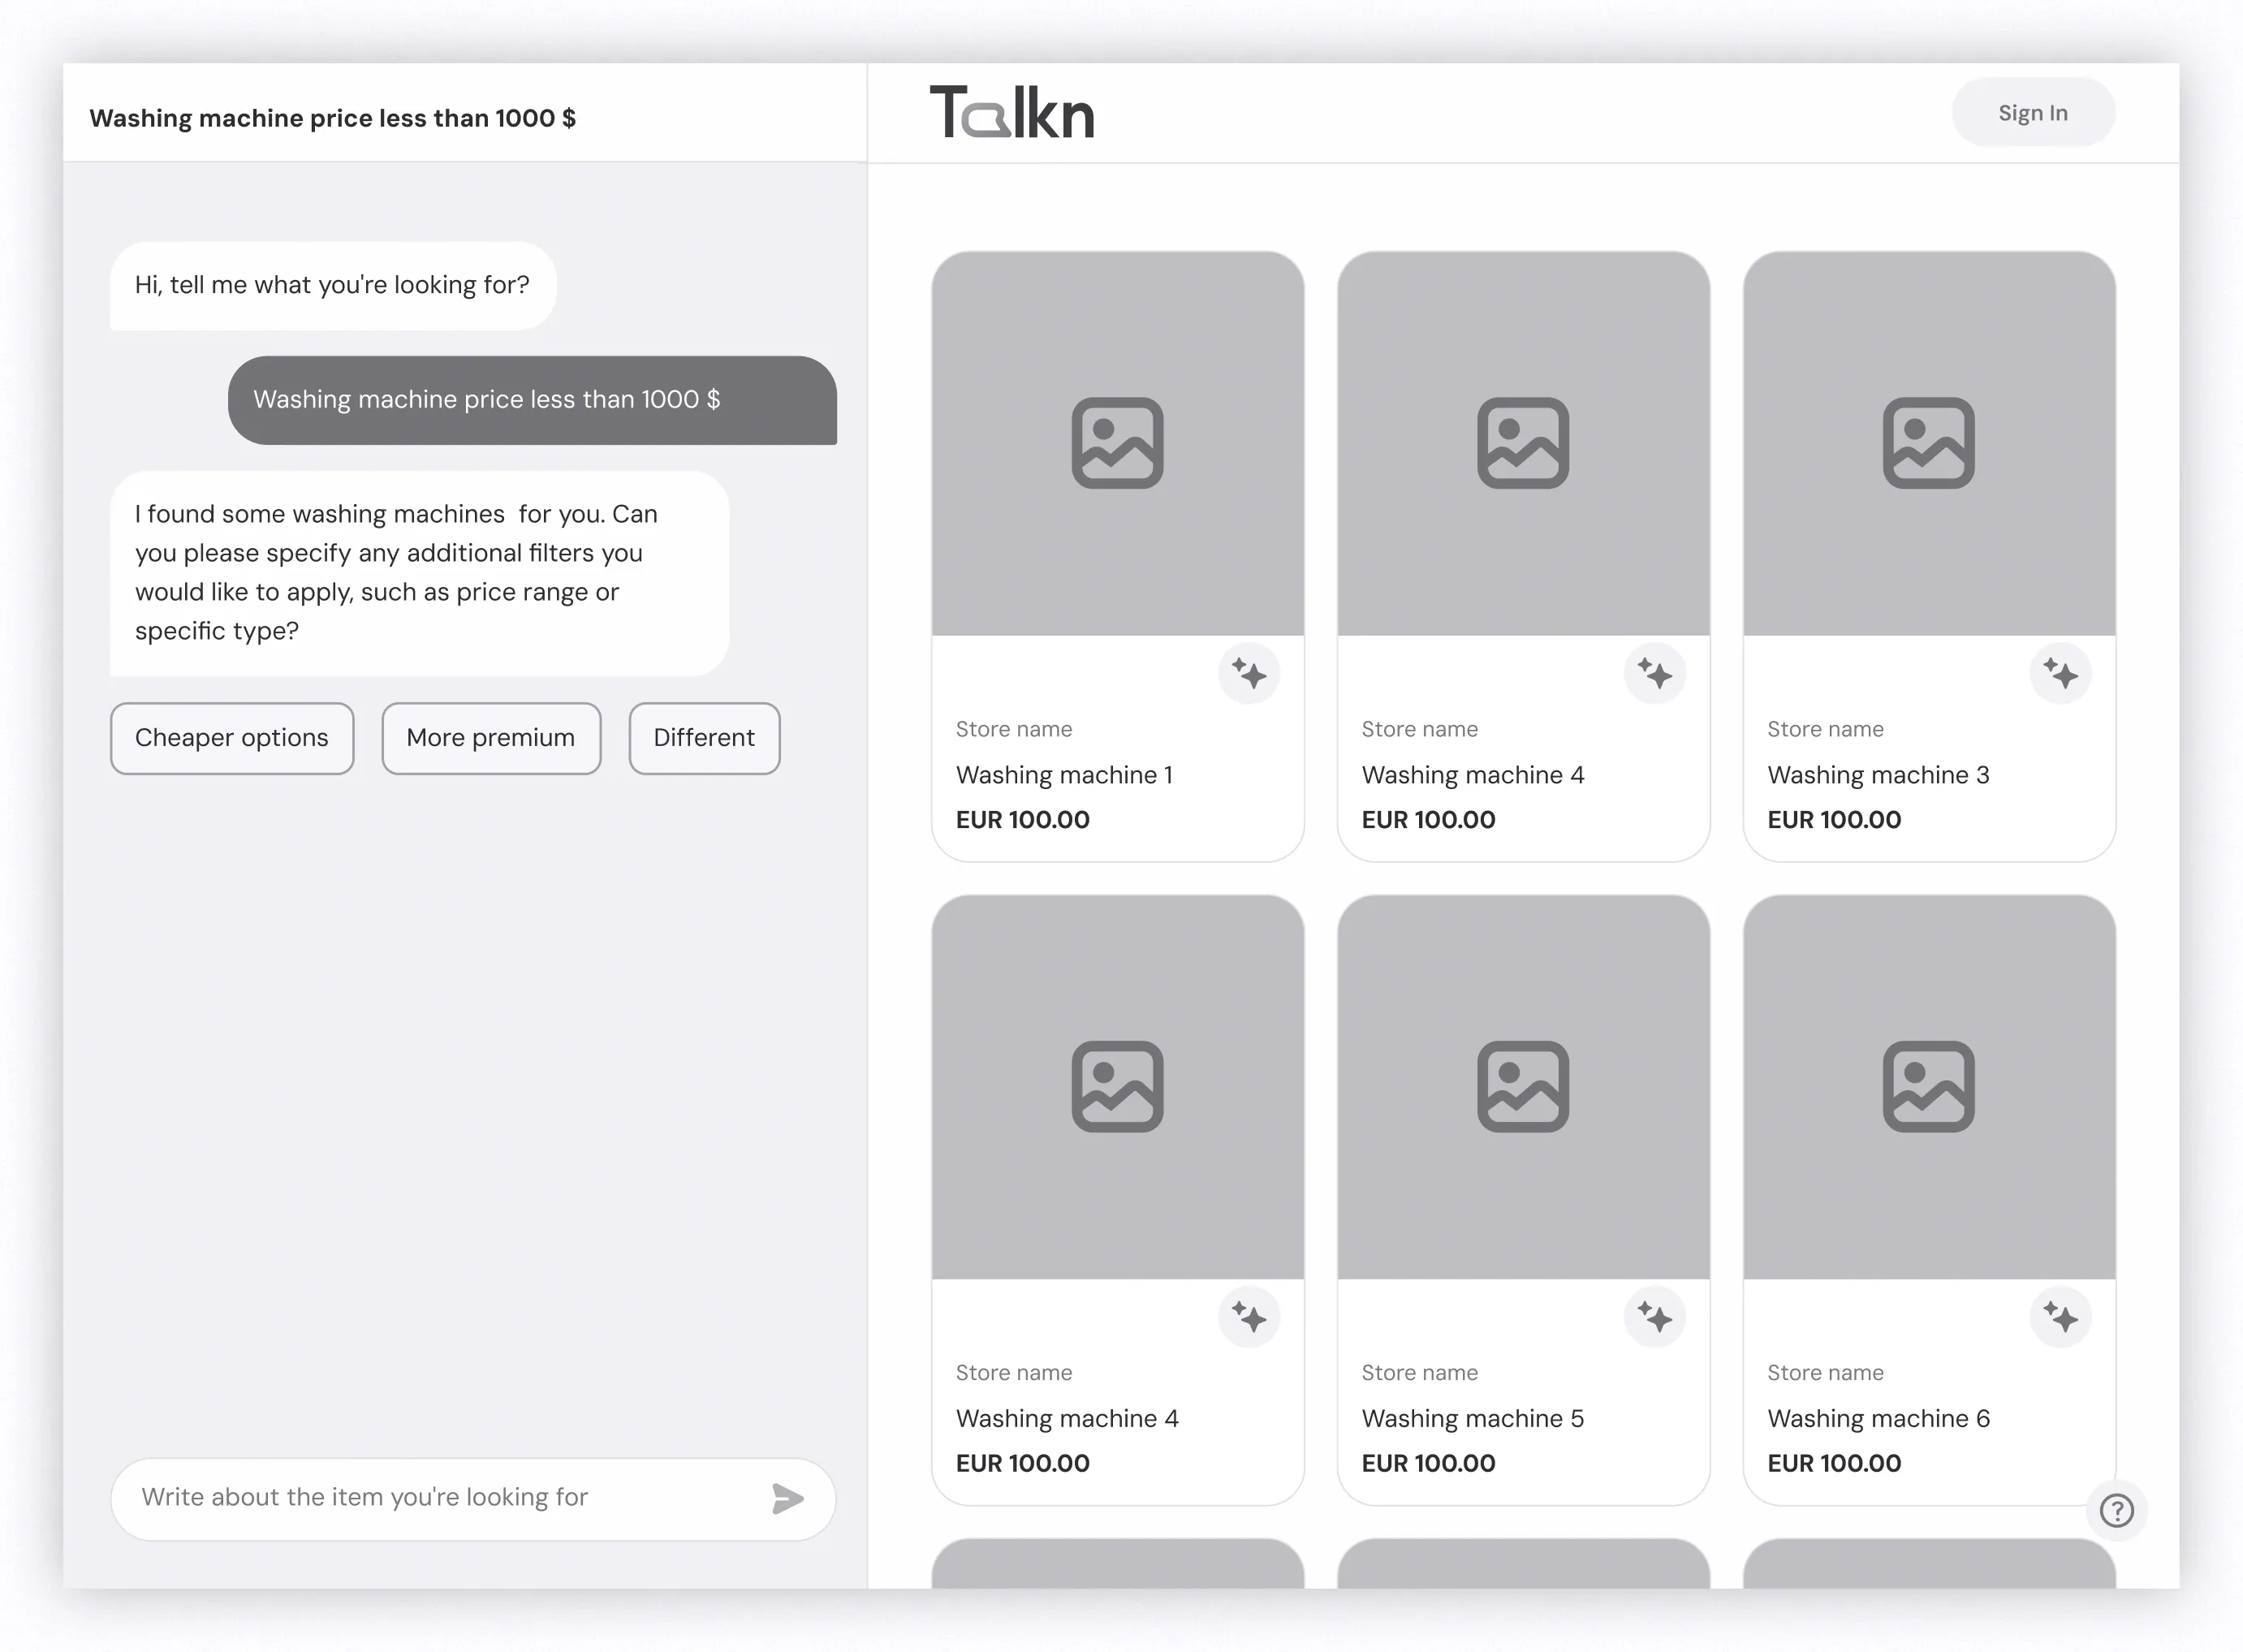Screen dimensions: 2243x1652
Task: Click sparkle icon on Washing machine 5 card
Action: 1654,1317
